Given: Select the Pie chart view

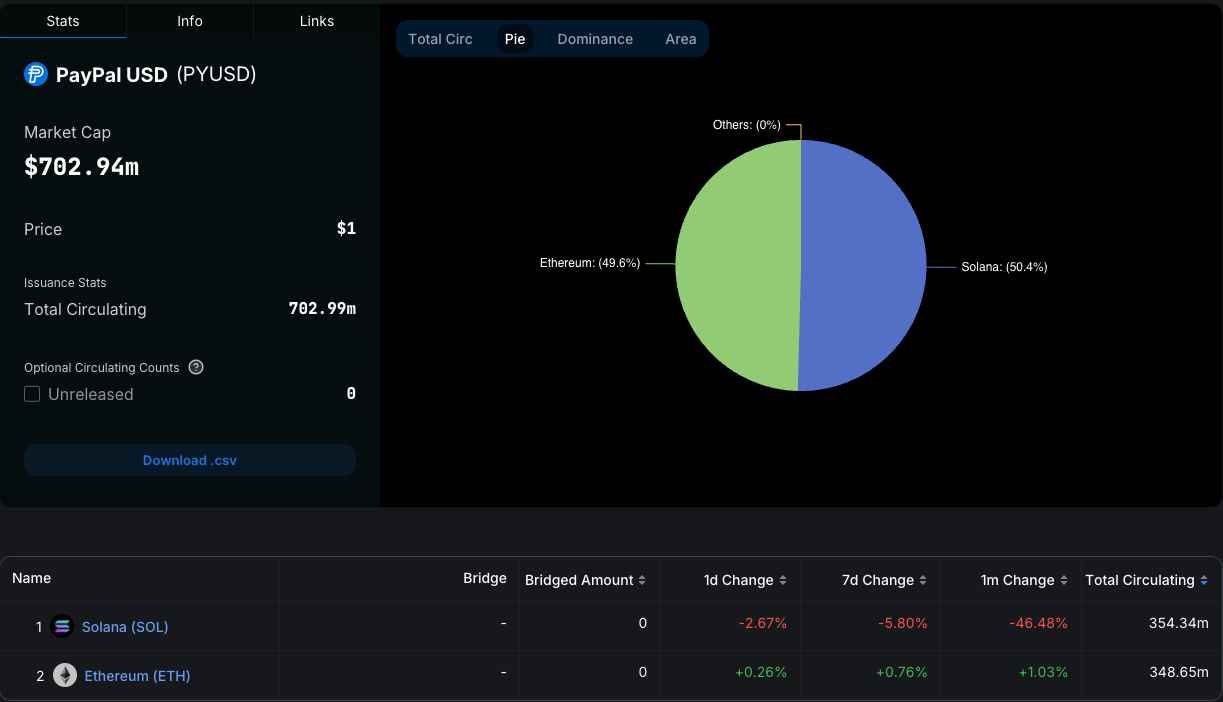Looking at the screenshot, I should click(x=515, y=39).
